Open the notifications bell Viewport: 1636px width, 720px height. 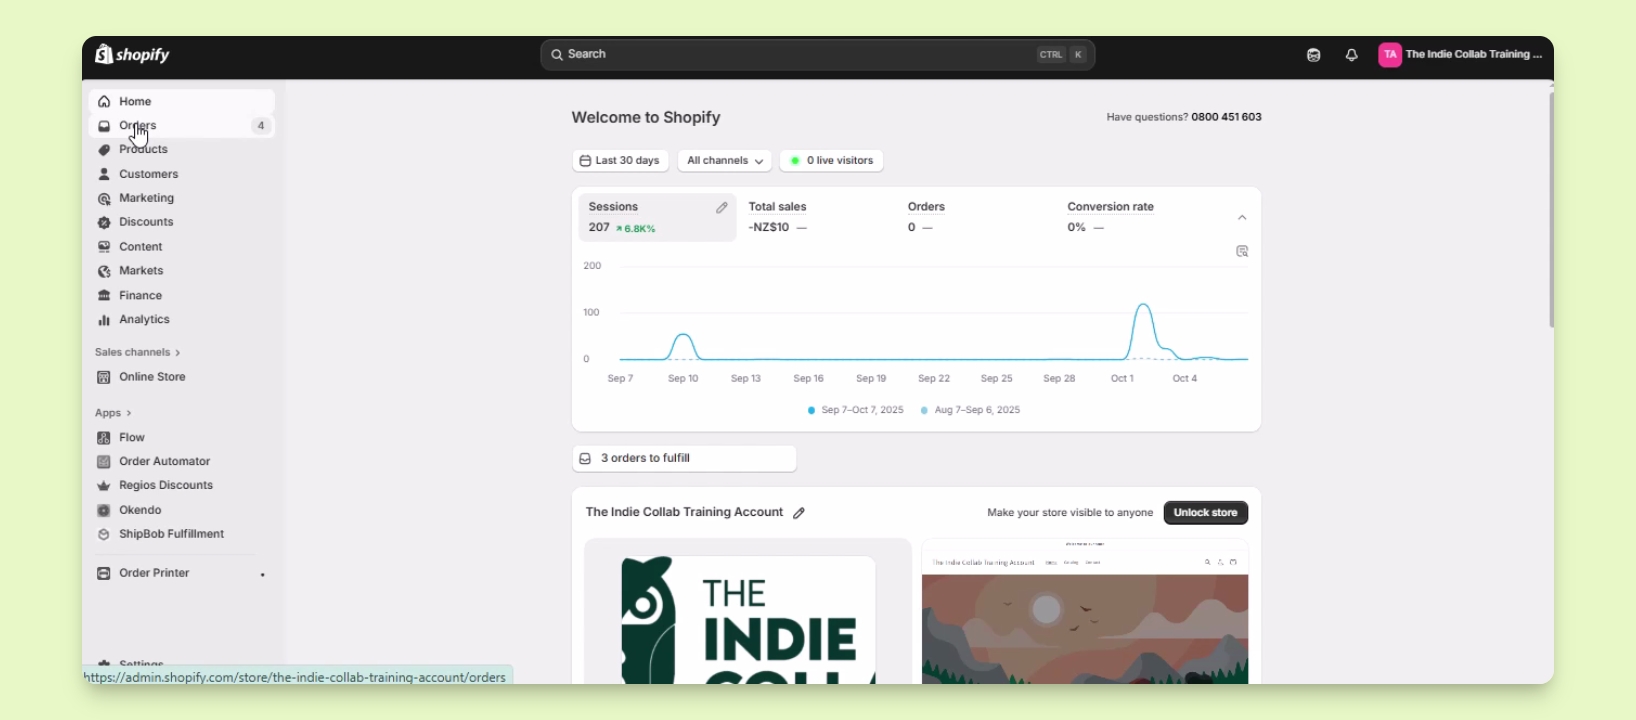click(1352, 56)
